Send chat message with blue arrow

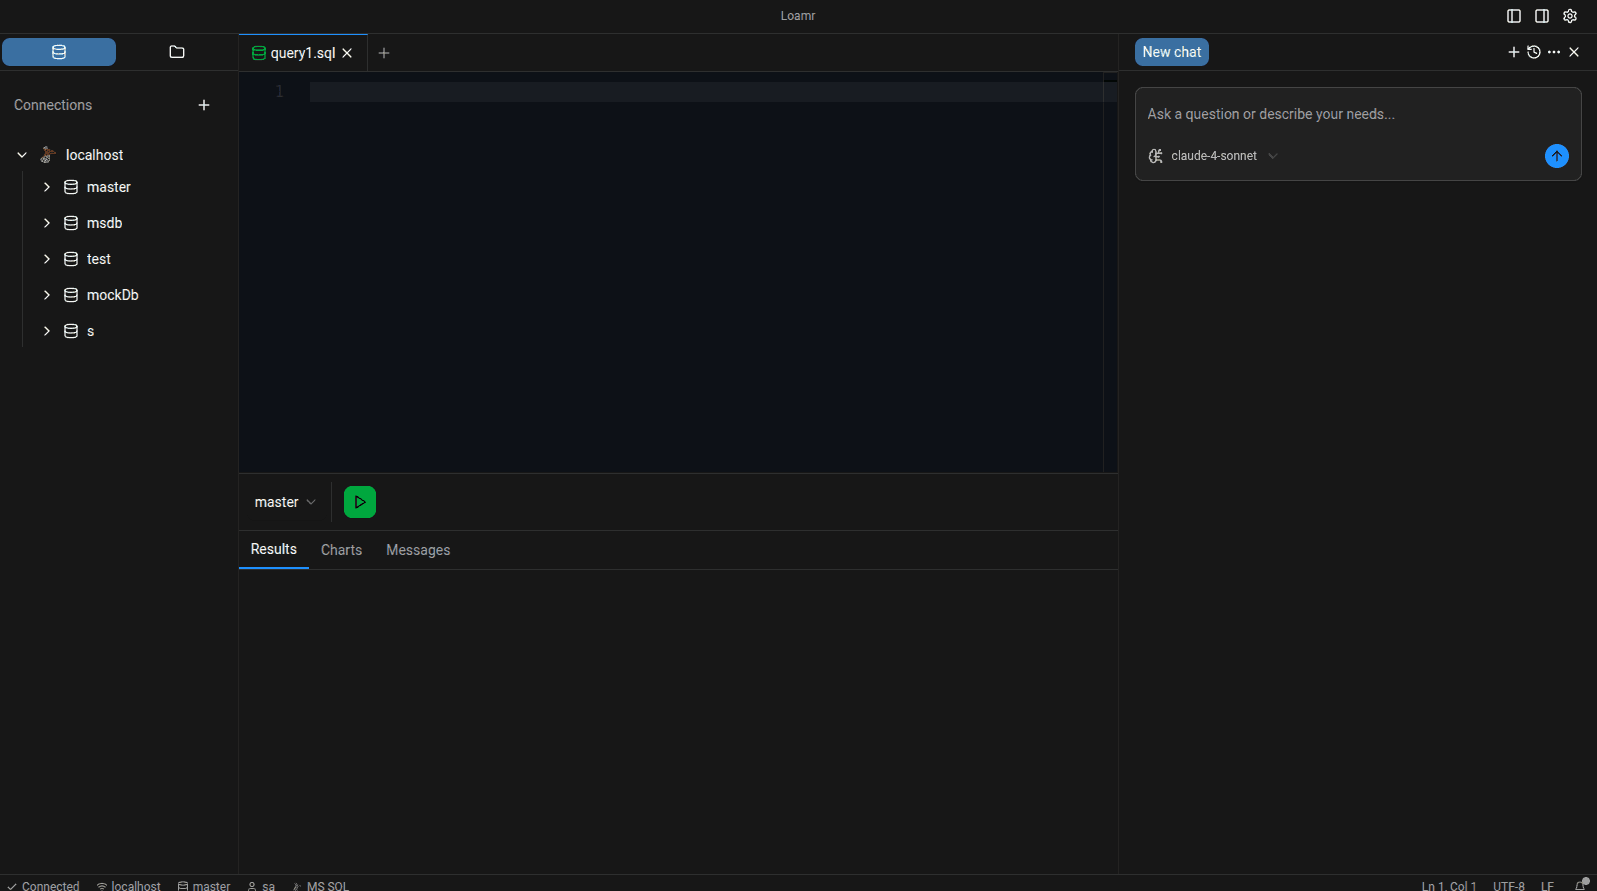(1556, 156)
